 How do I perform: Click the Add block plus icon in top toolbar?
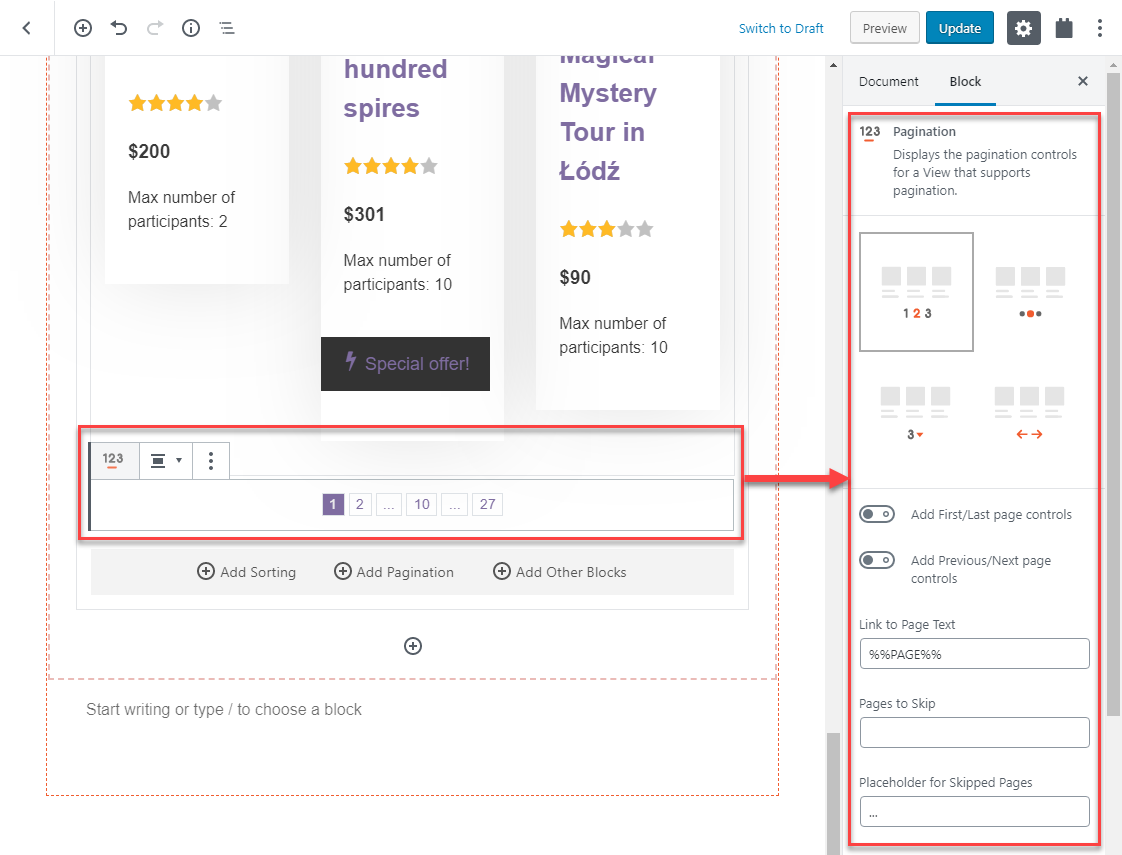(x=83, y=28)
